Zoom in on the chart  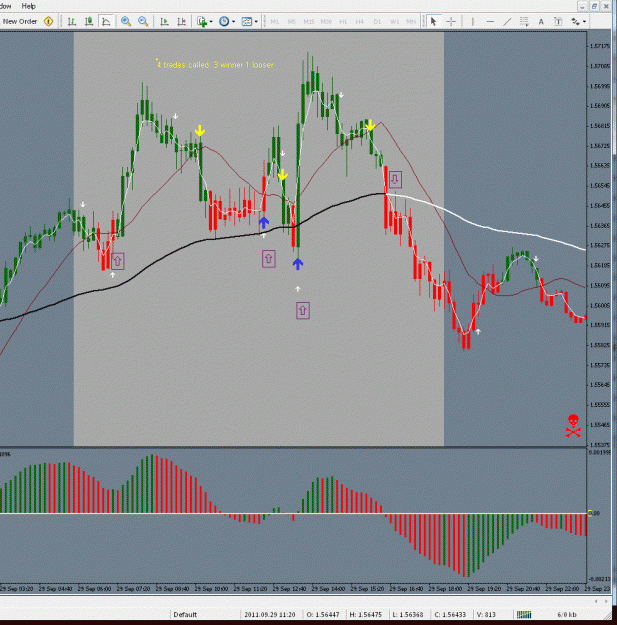[126, 22]
